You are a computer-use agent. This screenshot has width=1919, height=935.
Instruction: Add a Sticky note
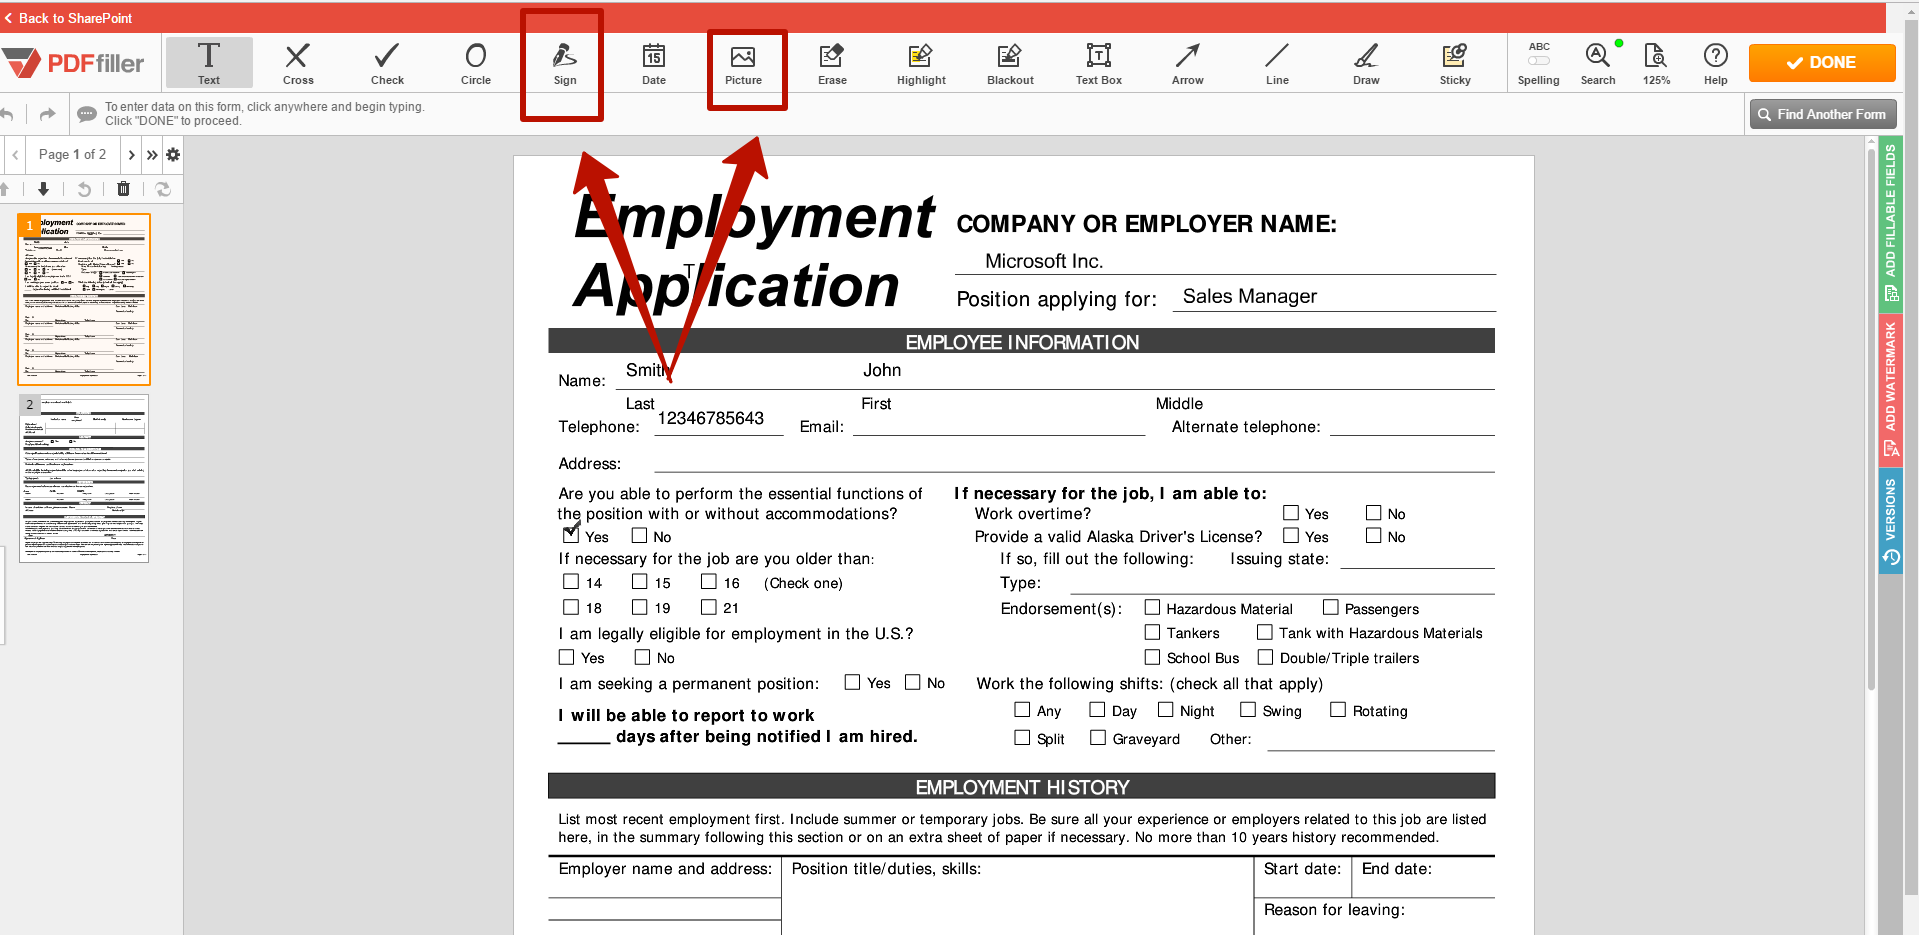pyautogui.click(x=1455, y=63)
